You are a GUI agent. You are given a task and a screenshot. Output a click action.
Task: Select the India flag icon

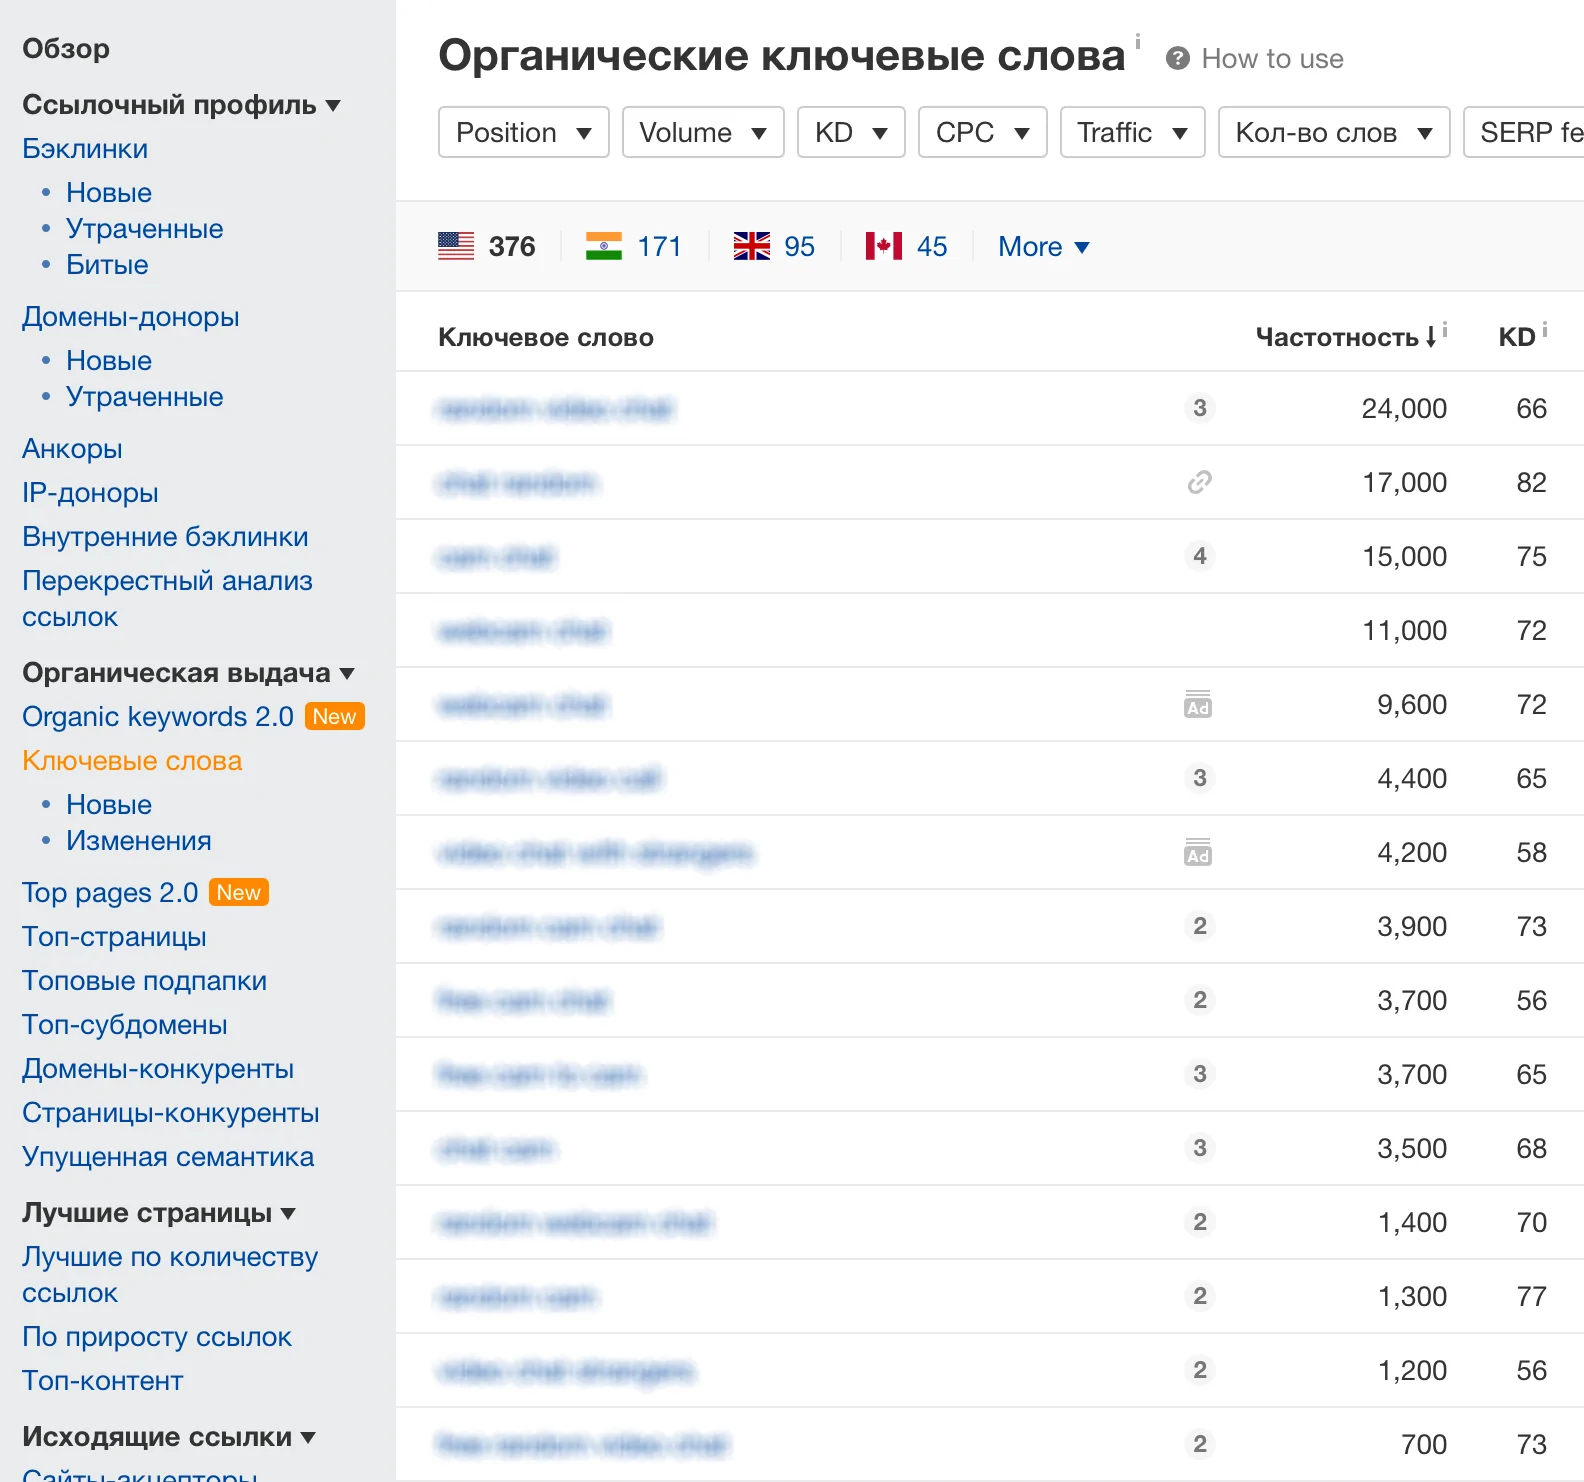tap(604, 246)
